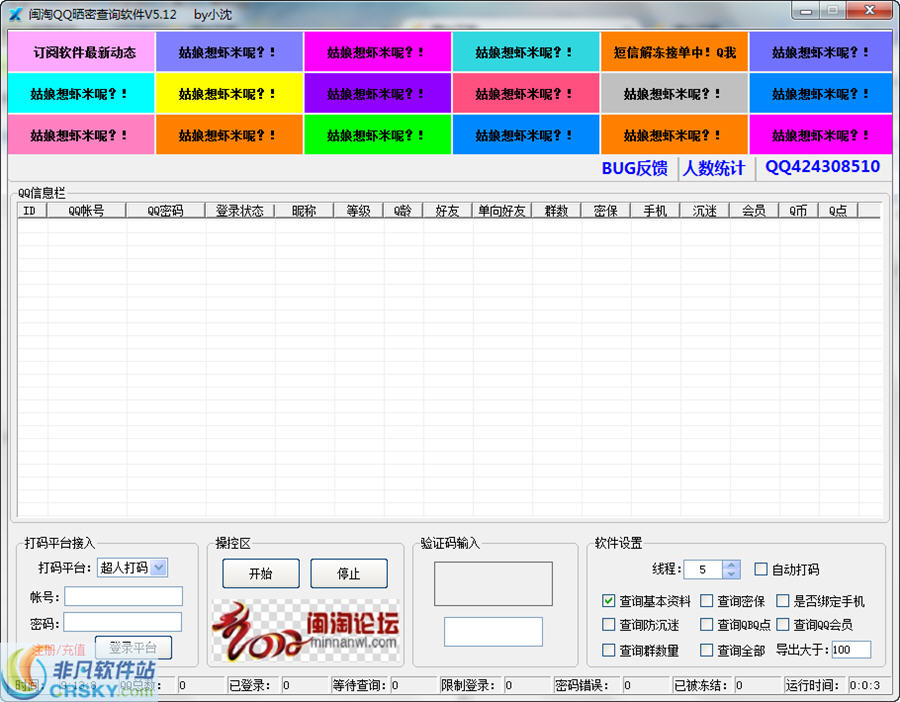Click the 会员 column header
900x702 pixels.
tap(754, 211)
